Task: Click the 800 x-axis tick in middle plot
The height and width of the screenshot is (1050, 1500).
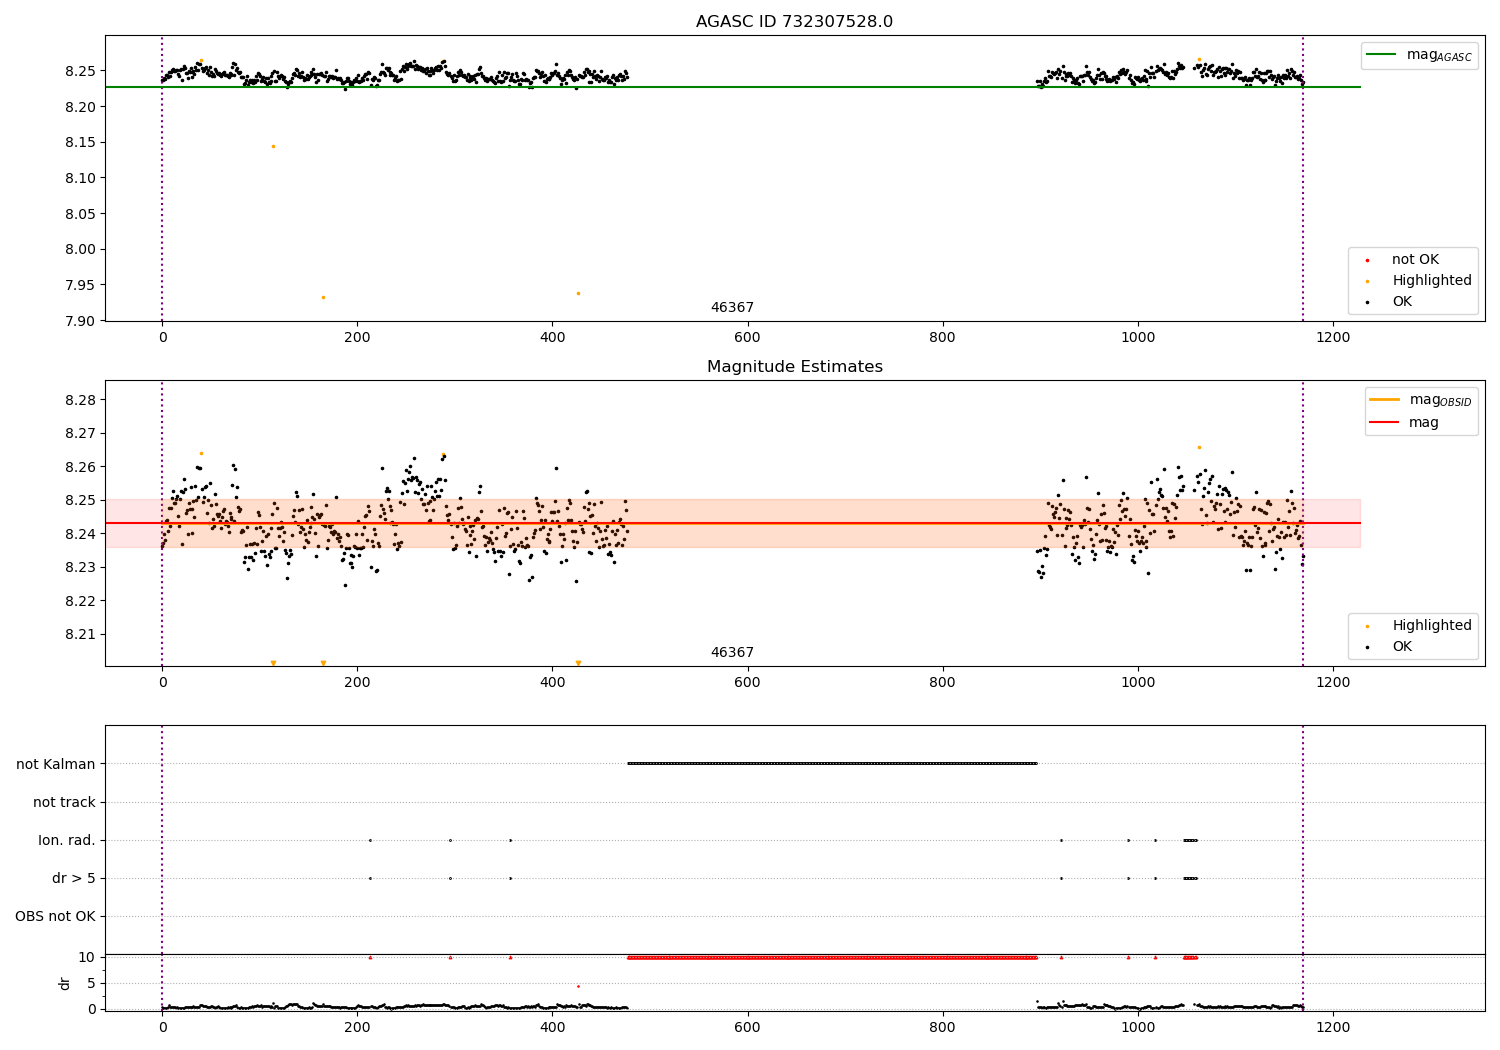Action: pos(943,682)
